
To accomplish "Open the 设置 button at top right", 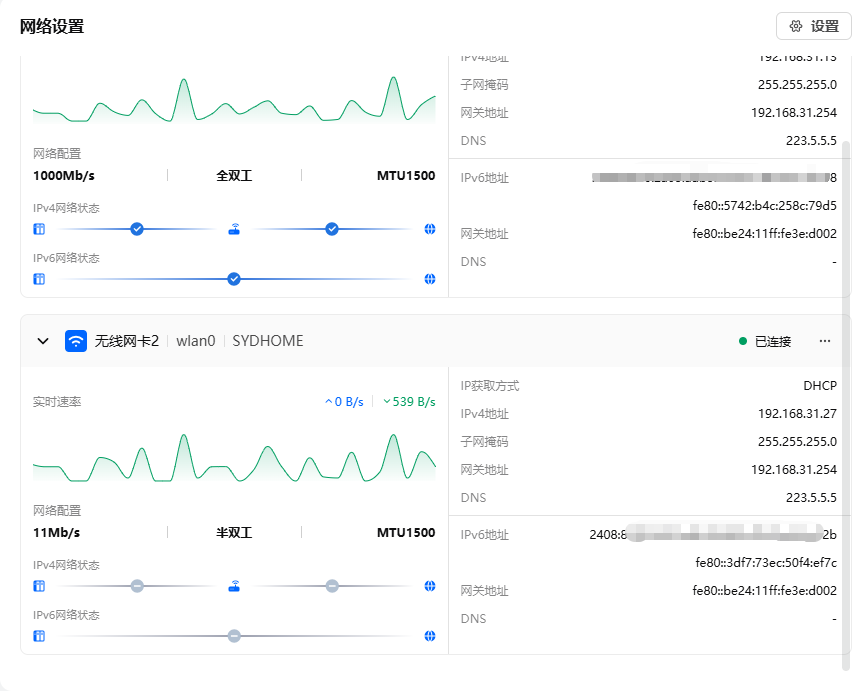I will click(813, 26).
